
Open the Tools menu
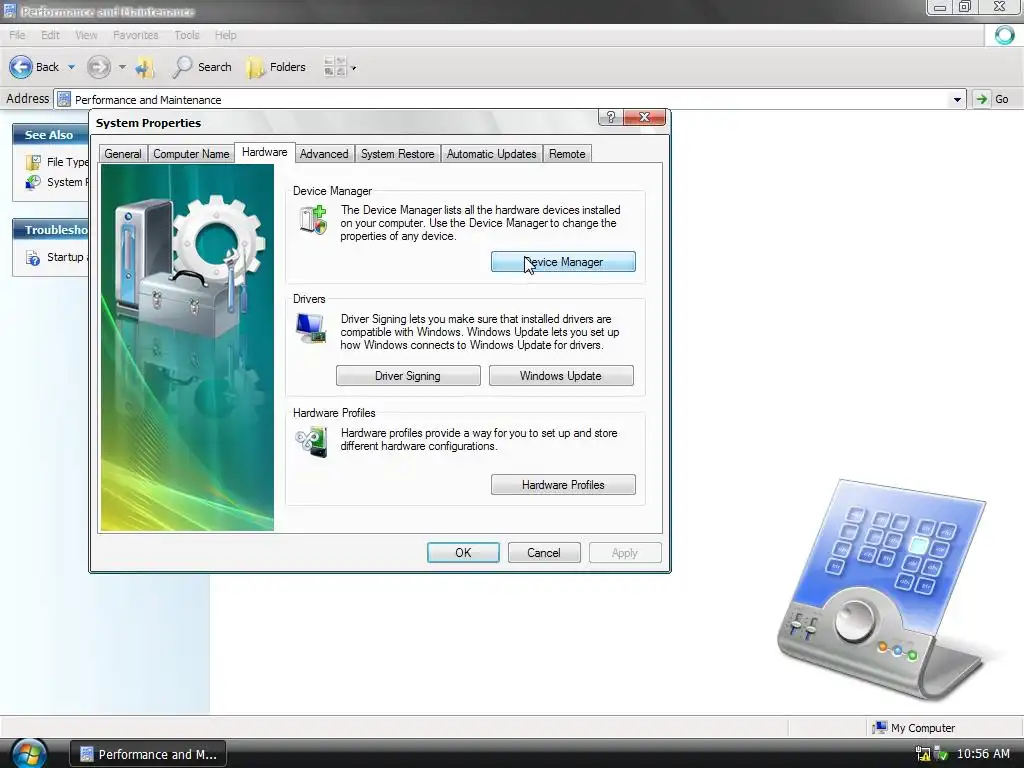click(x=187, y=35)
